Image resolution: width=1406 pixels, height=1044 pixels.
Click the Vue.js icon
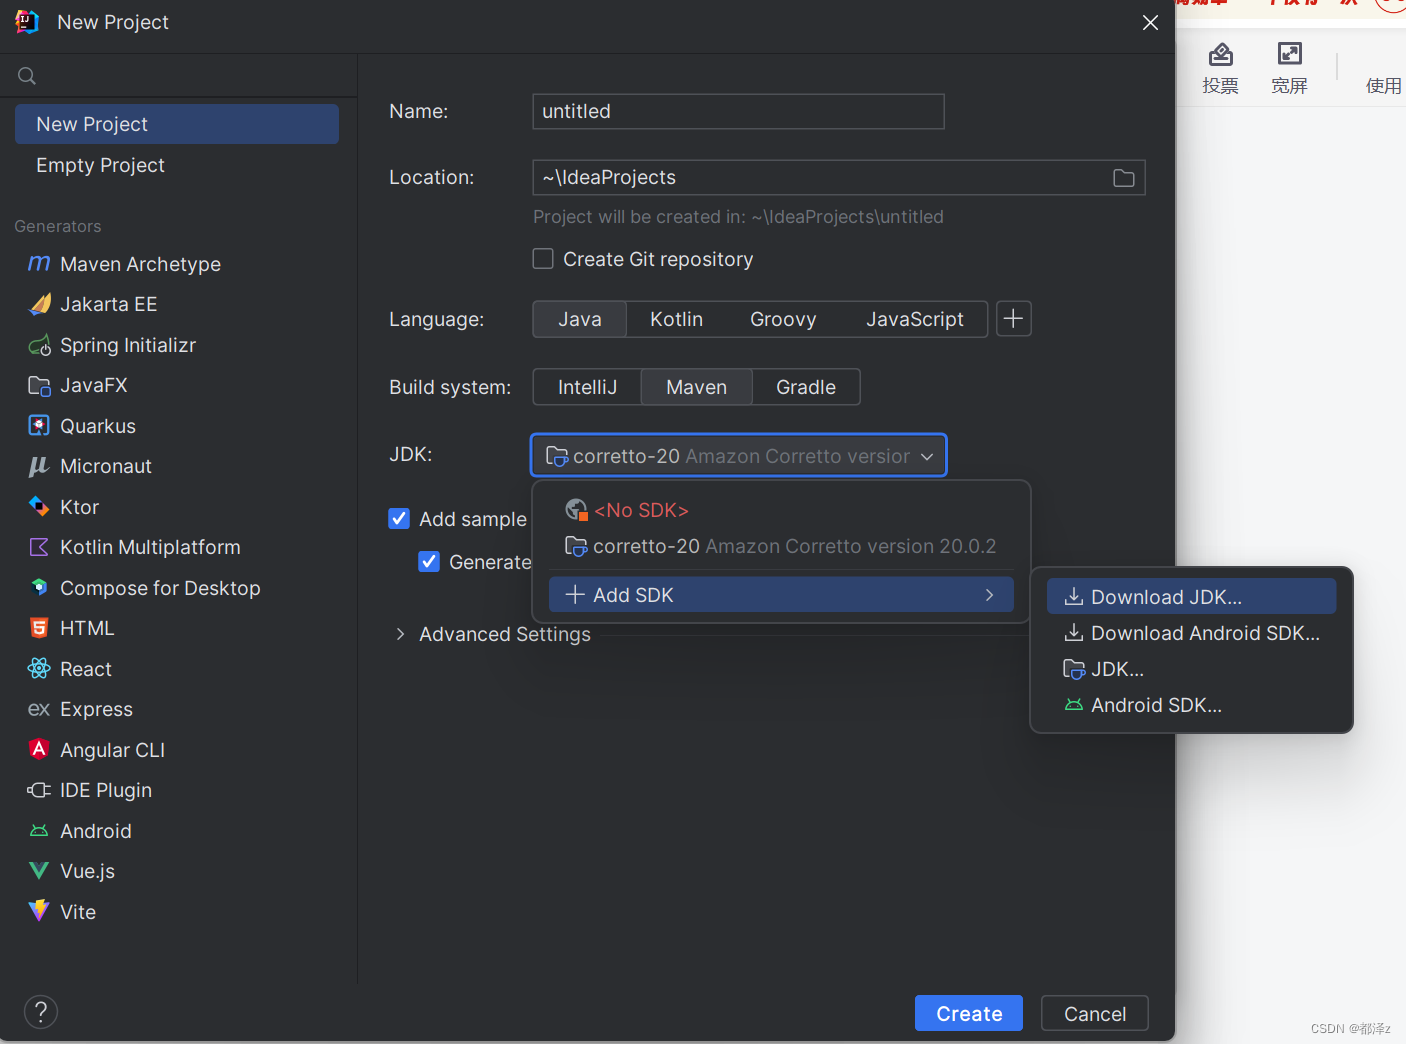point(38,870)
